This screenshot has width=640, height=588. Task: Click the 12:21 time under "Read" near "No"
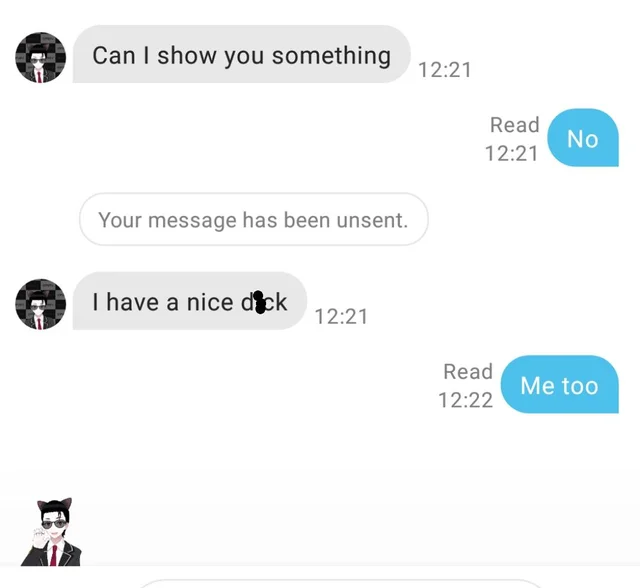pyautogui.click(x=511, y=154)
